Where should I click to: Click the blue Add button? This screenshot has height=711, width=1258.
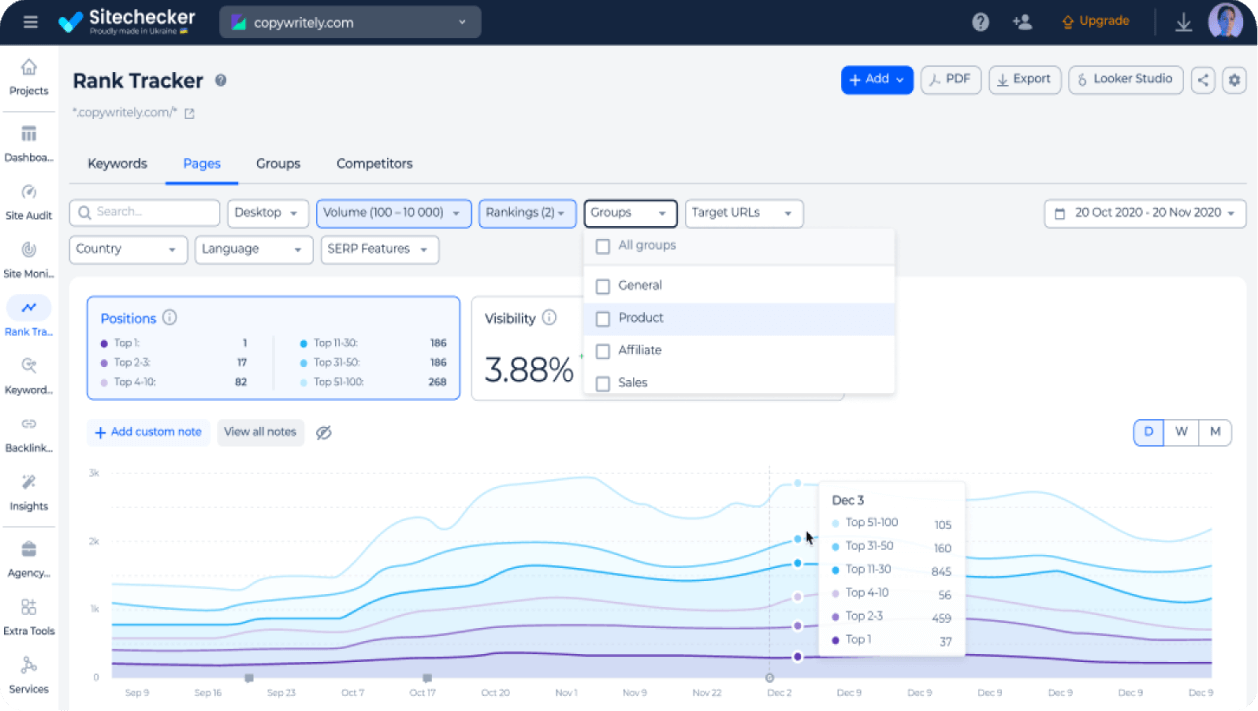click(x=877, y=80)
